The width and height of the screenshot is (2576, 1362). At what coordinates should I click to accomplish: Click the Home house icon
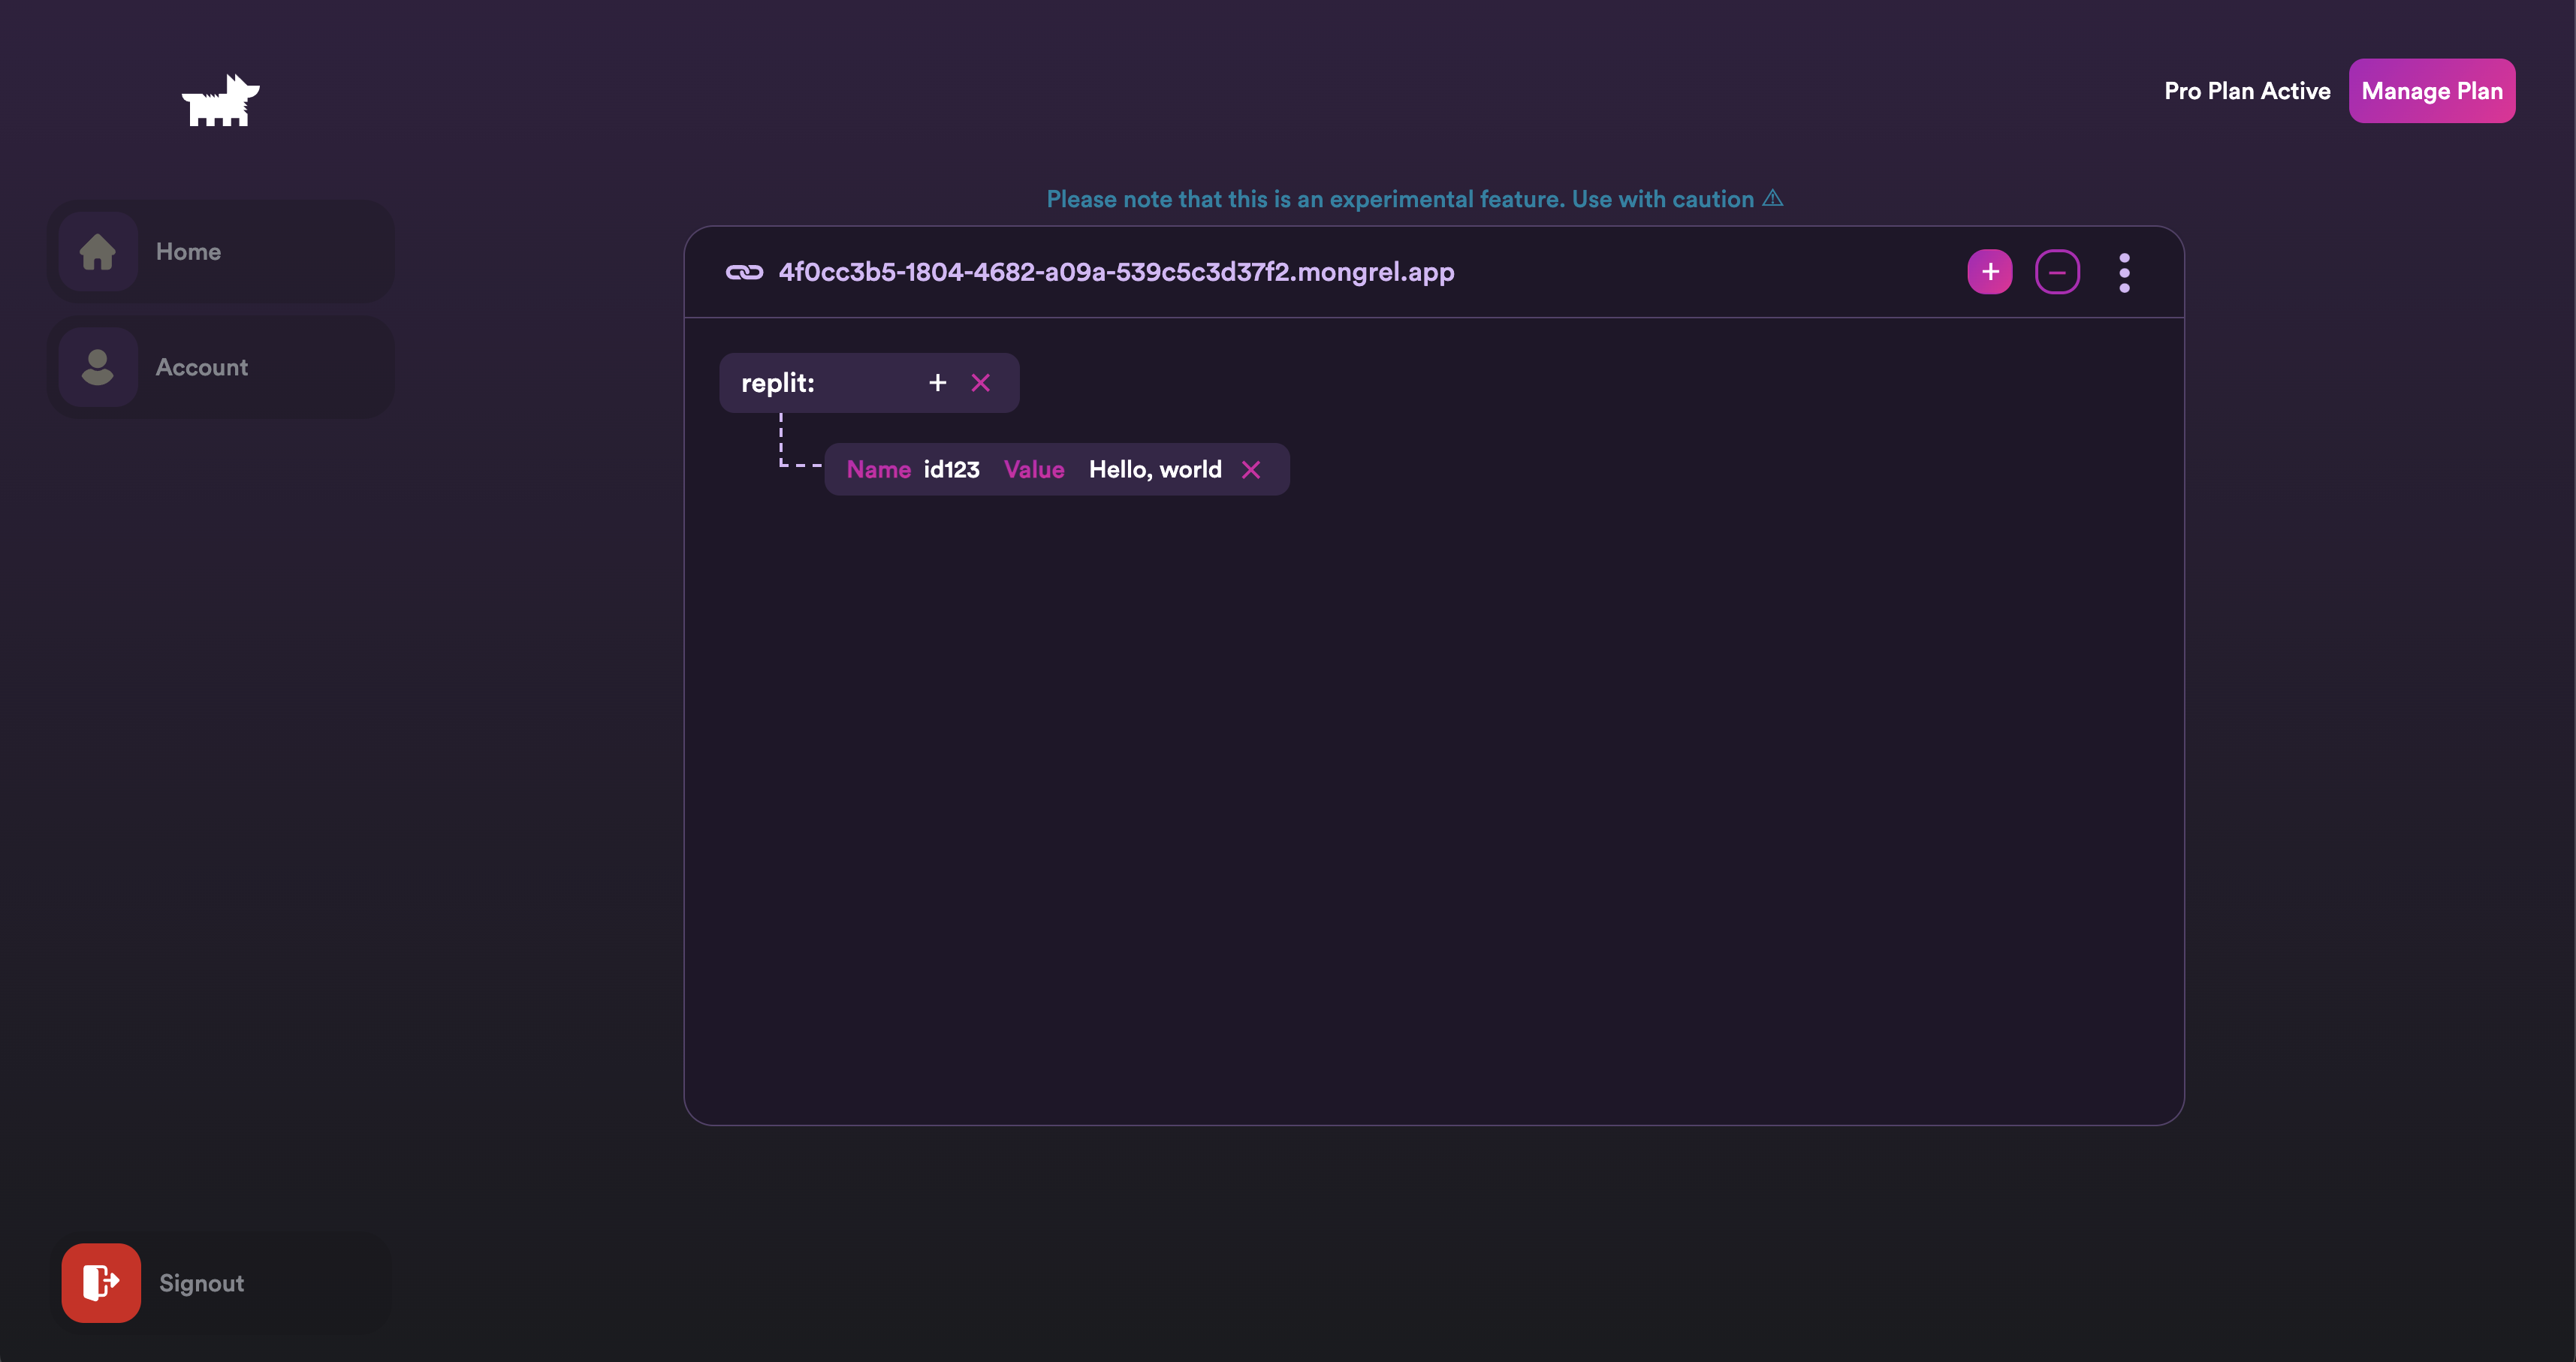click(98, 251)
